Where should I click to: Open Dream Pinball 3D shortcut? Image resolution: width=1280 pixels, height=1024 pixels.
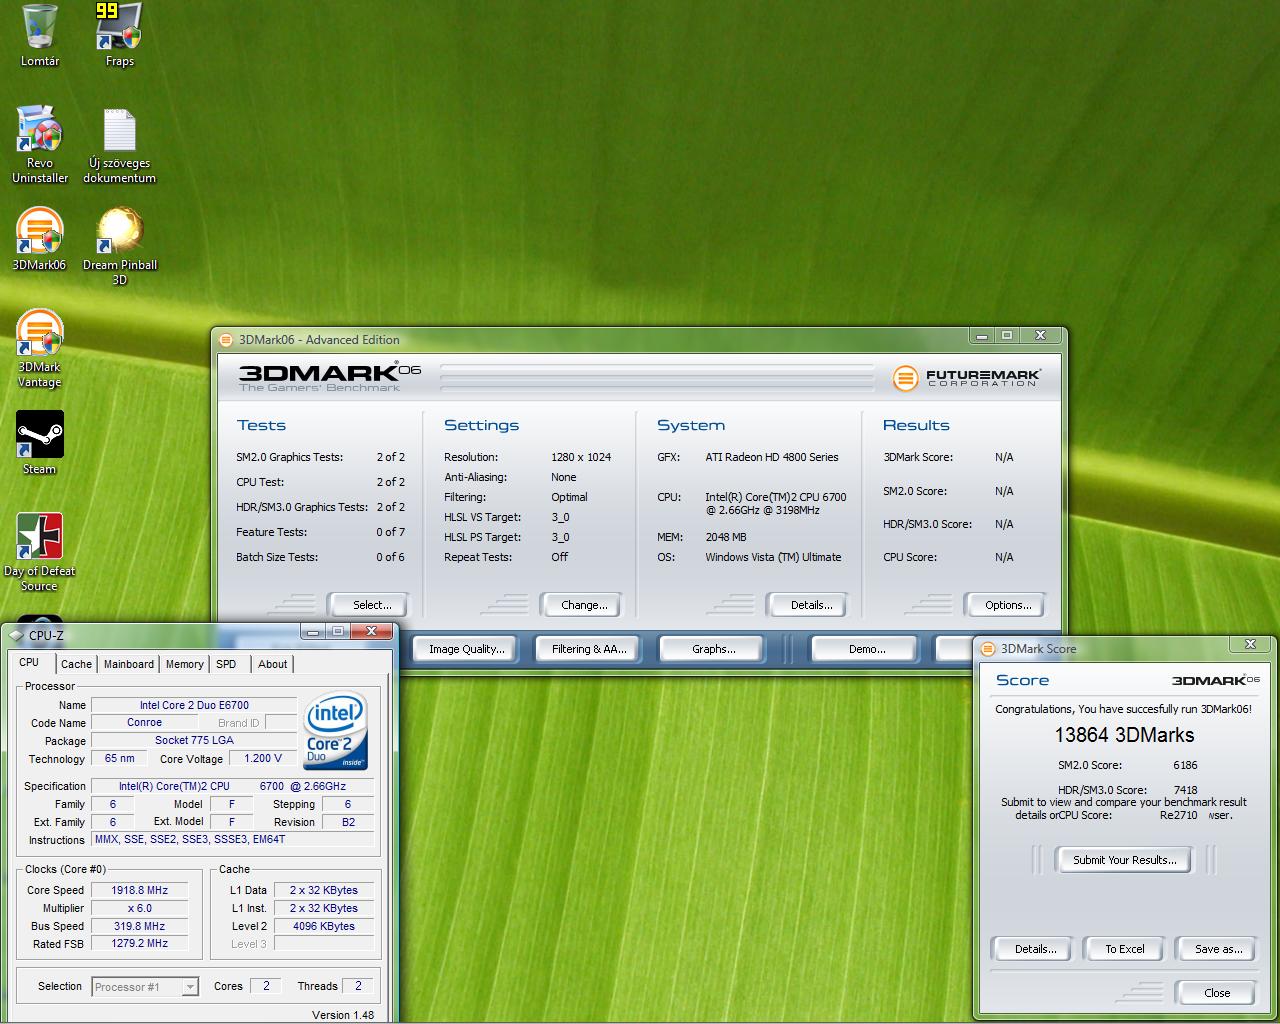119,246
